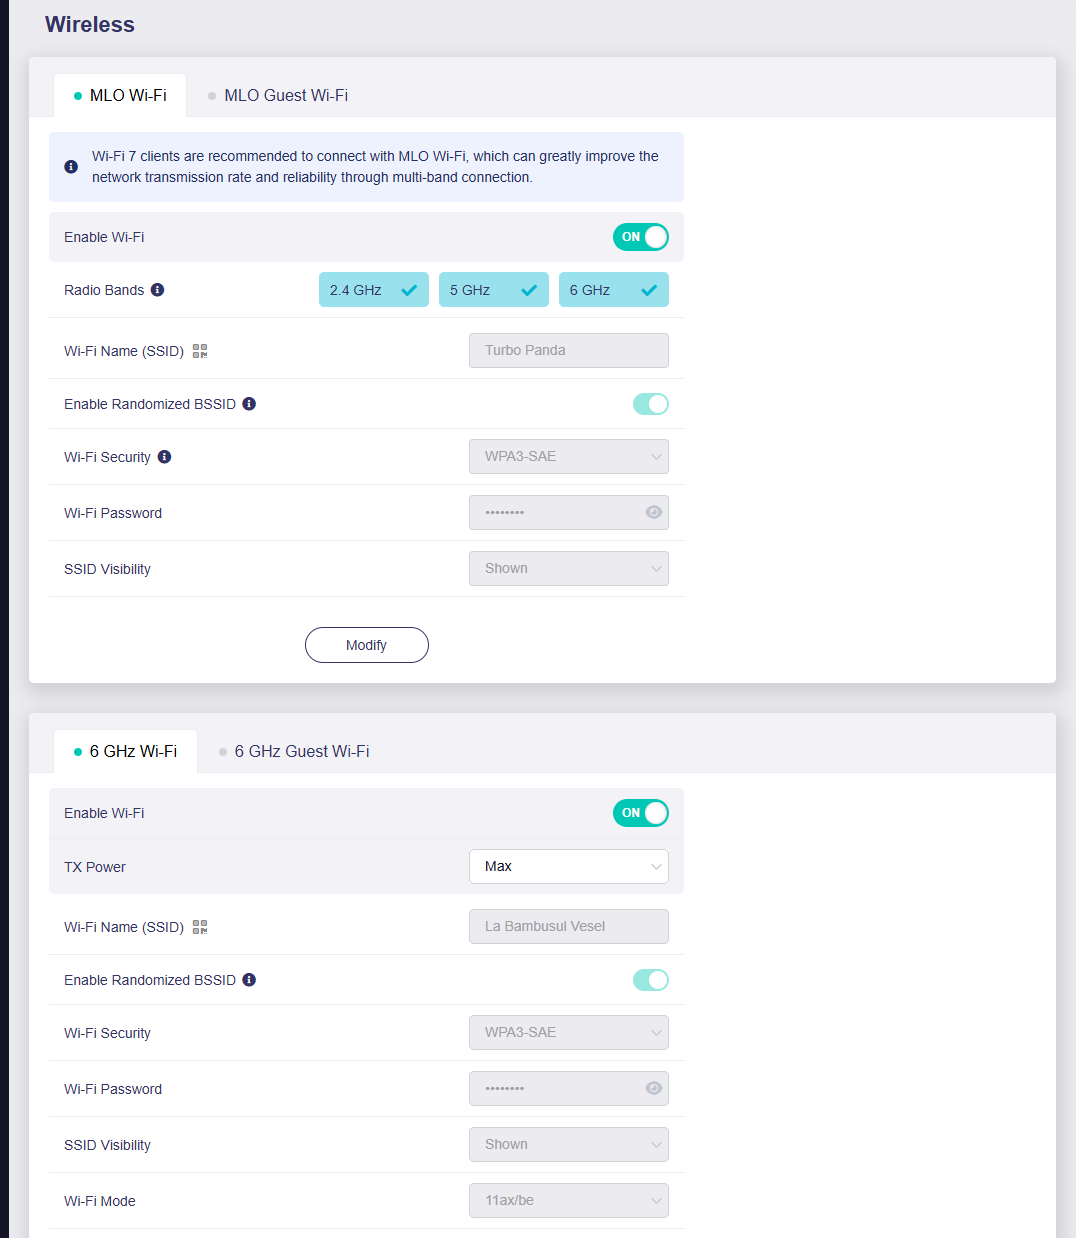Click the MLO notice info icon
The width and height of the screenshot is (1076, 1238).
(x=71, y=167)
